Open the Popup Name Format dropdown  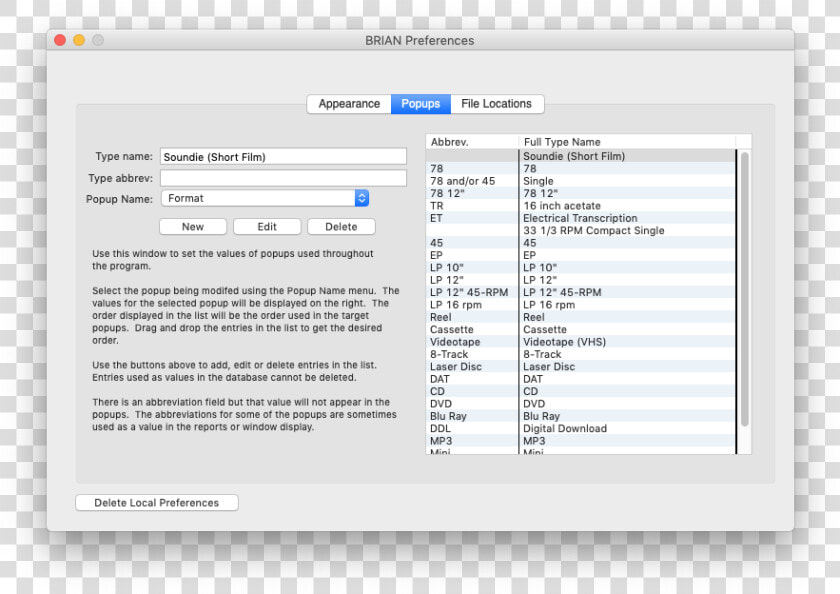click(x=265, y=198)
